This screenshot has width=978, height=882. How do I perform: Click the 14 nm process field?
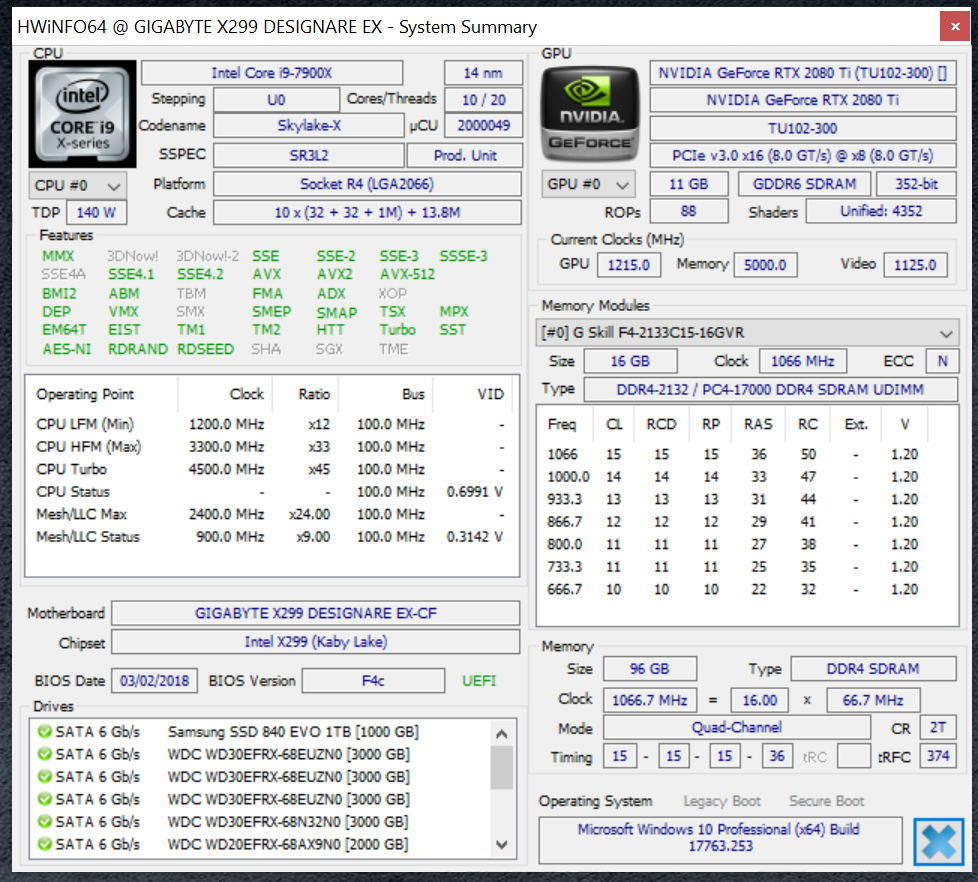coord(483,73)
